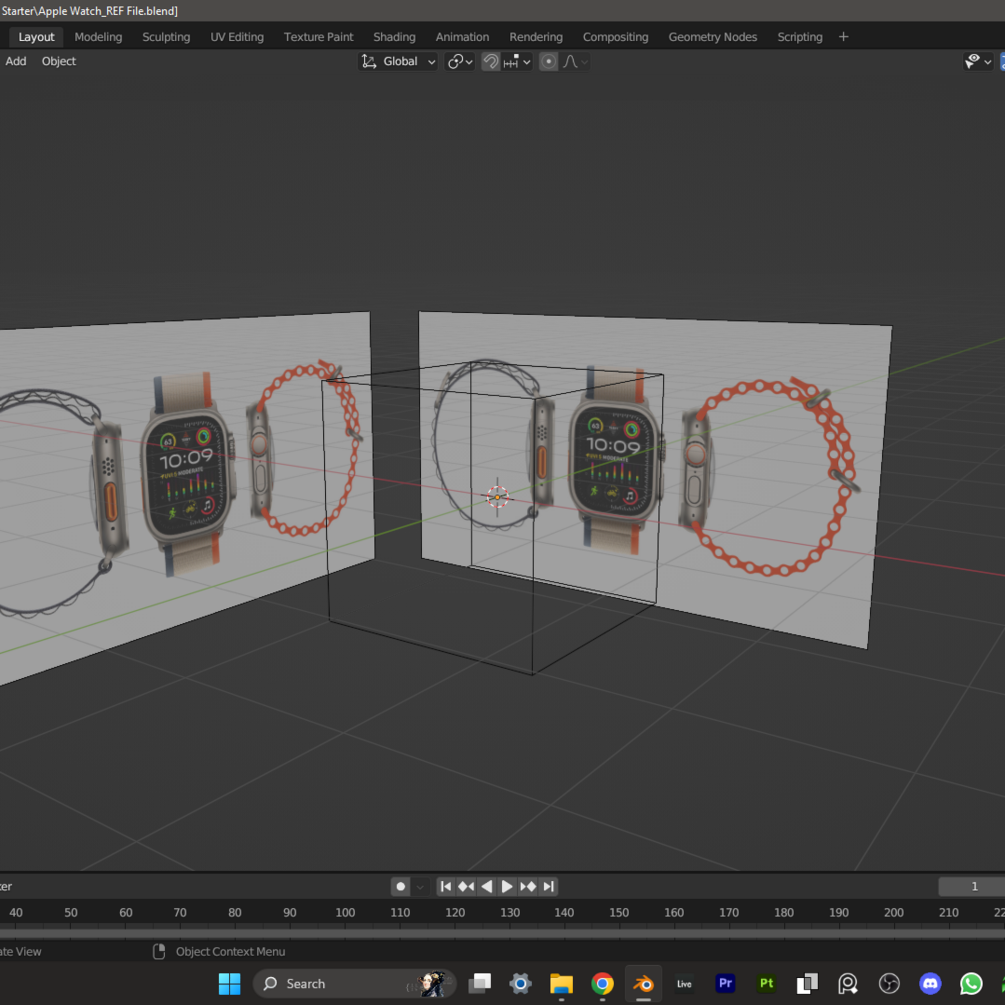Open OBS Studio from the taskbar
Viewport: 1005px width, 1005px height.
890,984
